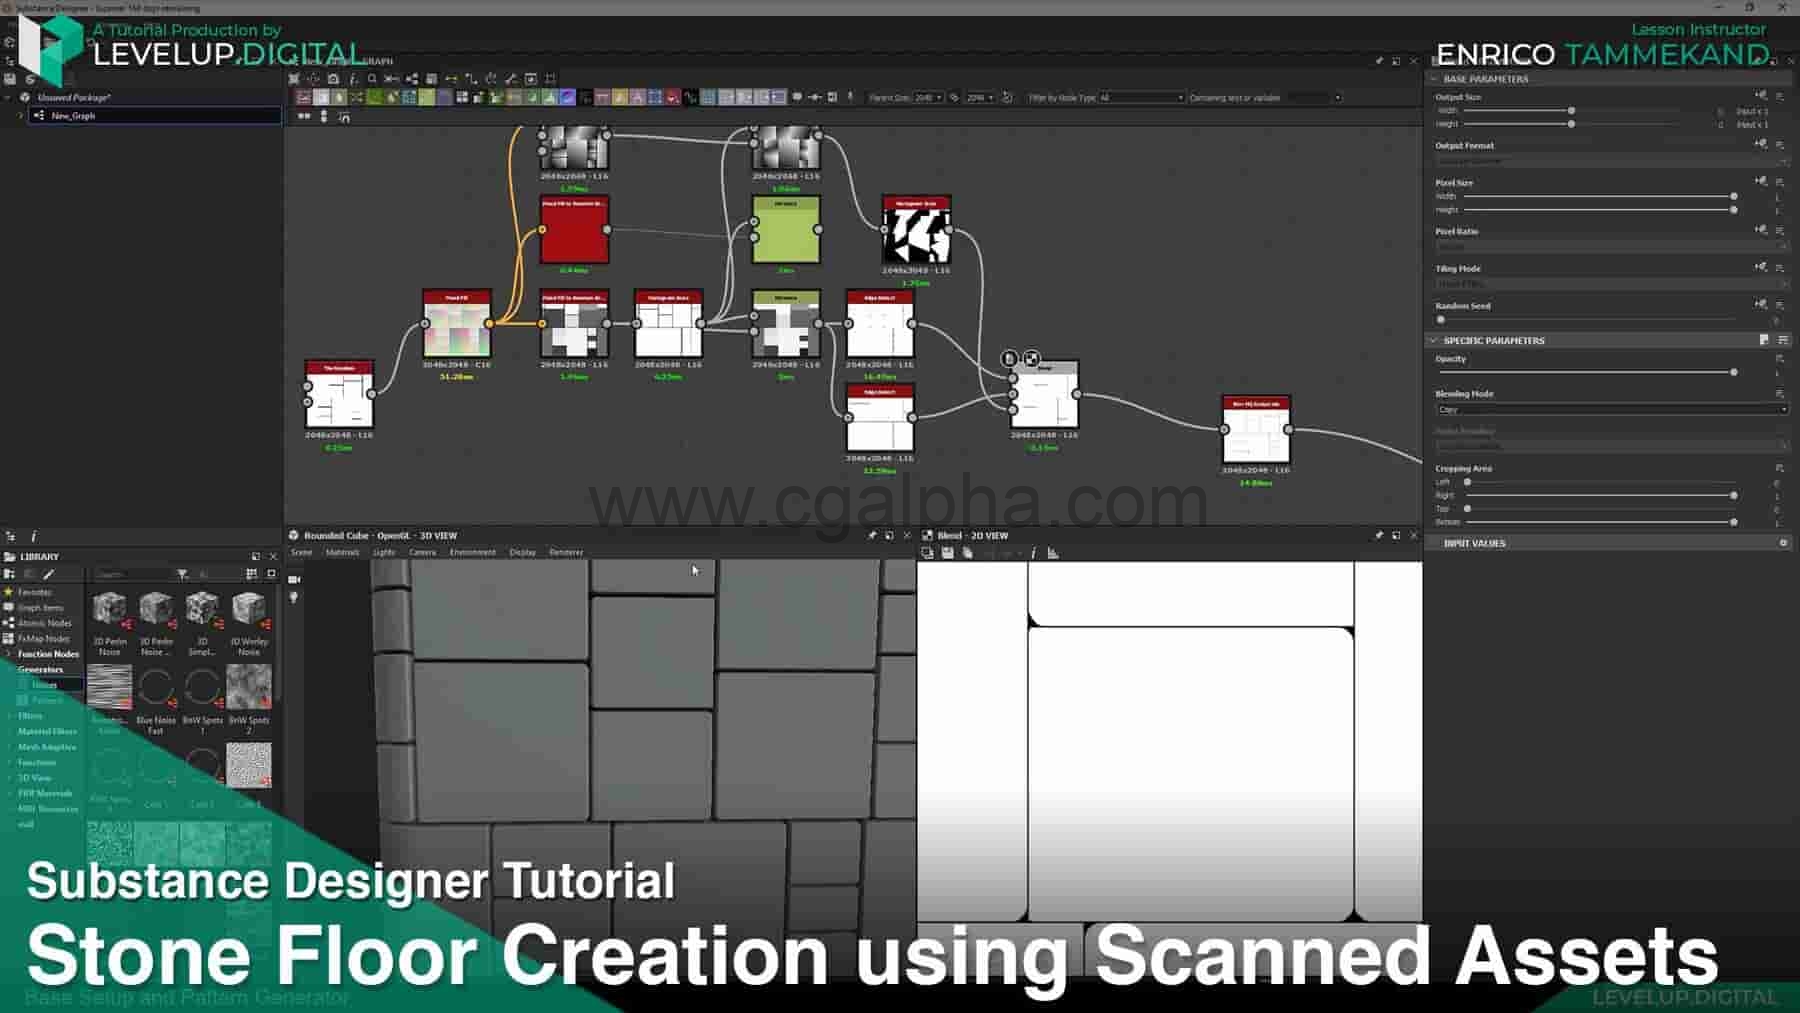Pin the Blend 2D VIEW panel
The height and width of the screenshot is (1013, 1800).
tap(1378, 536)
